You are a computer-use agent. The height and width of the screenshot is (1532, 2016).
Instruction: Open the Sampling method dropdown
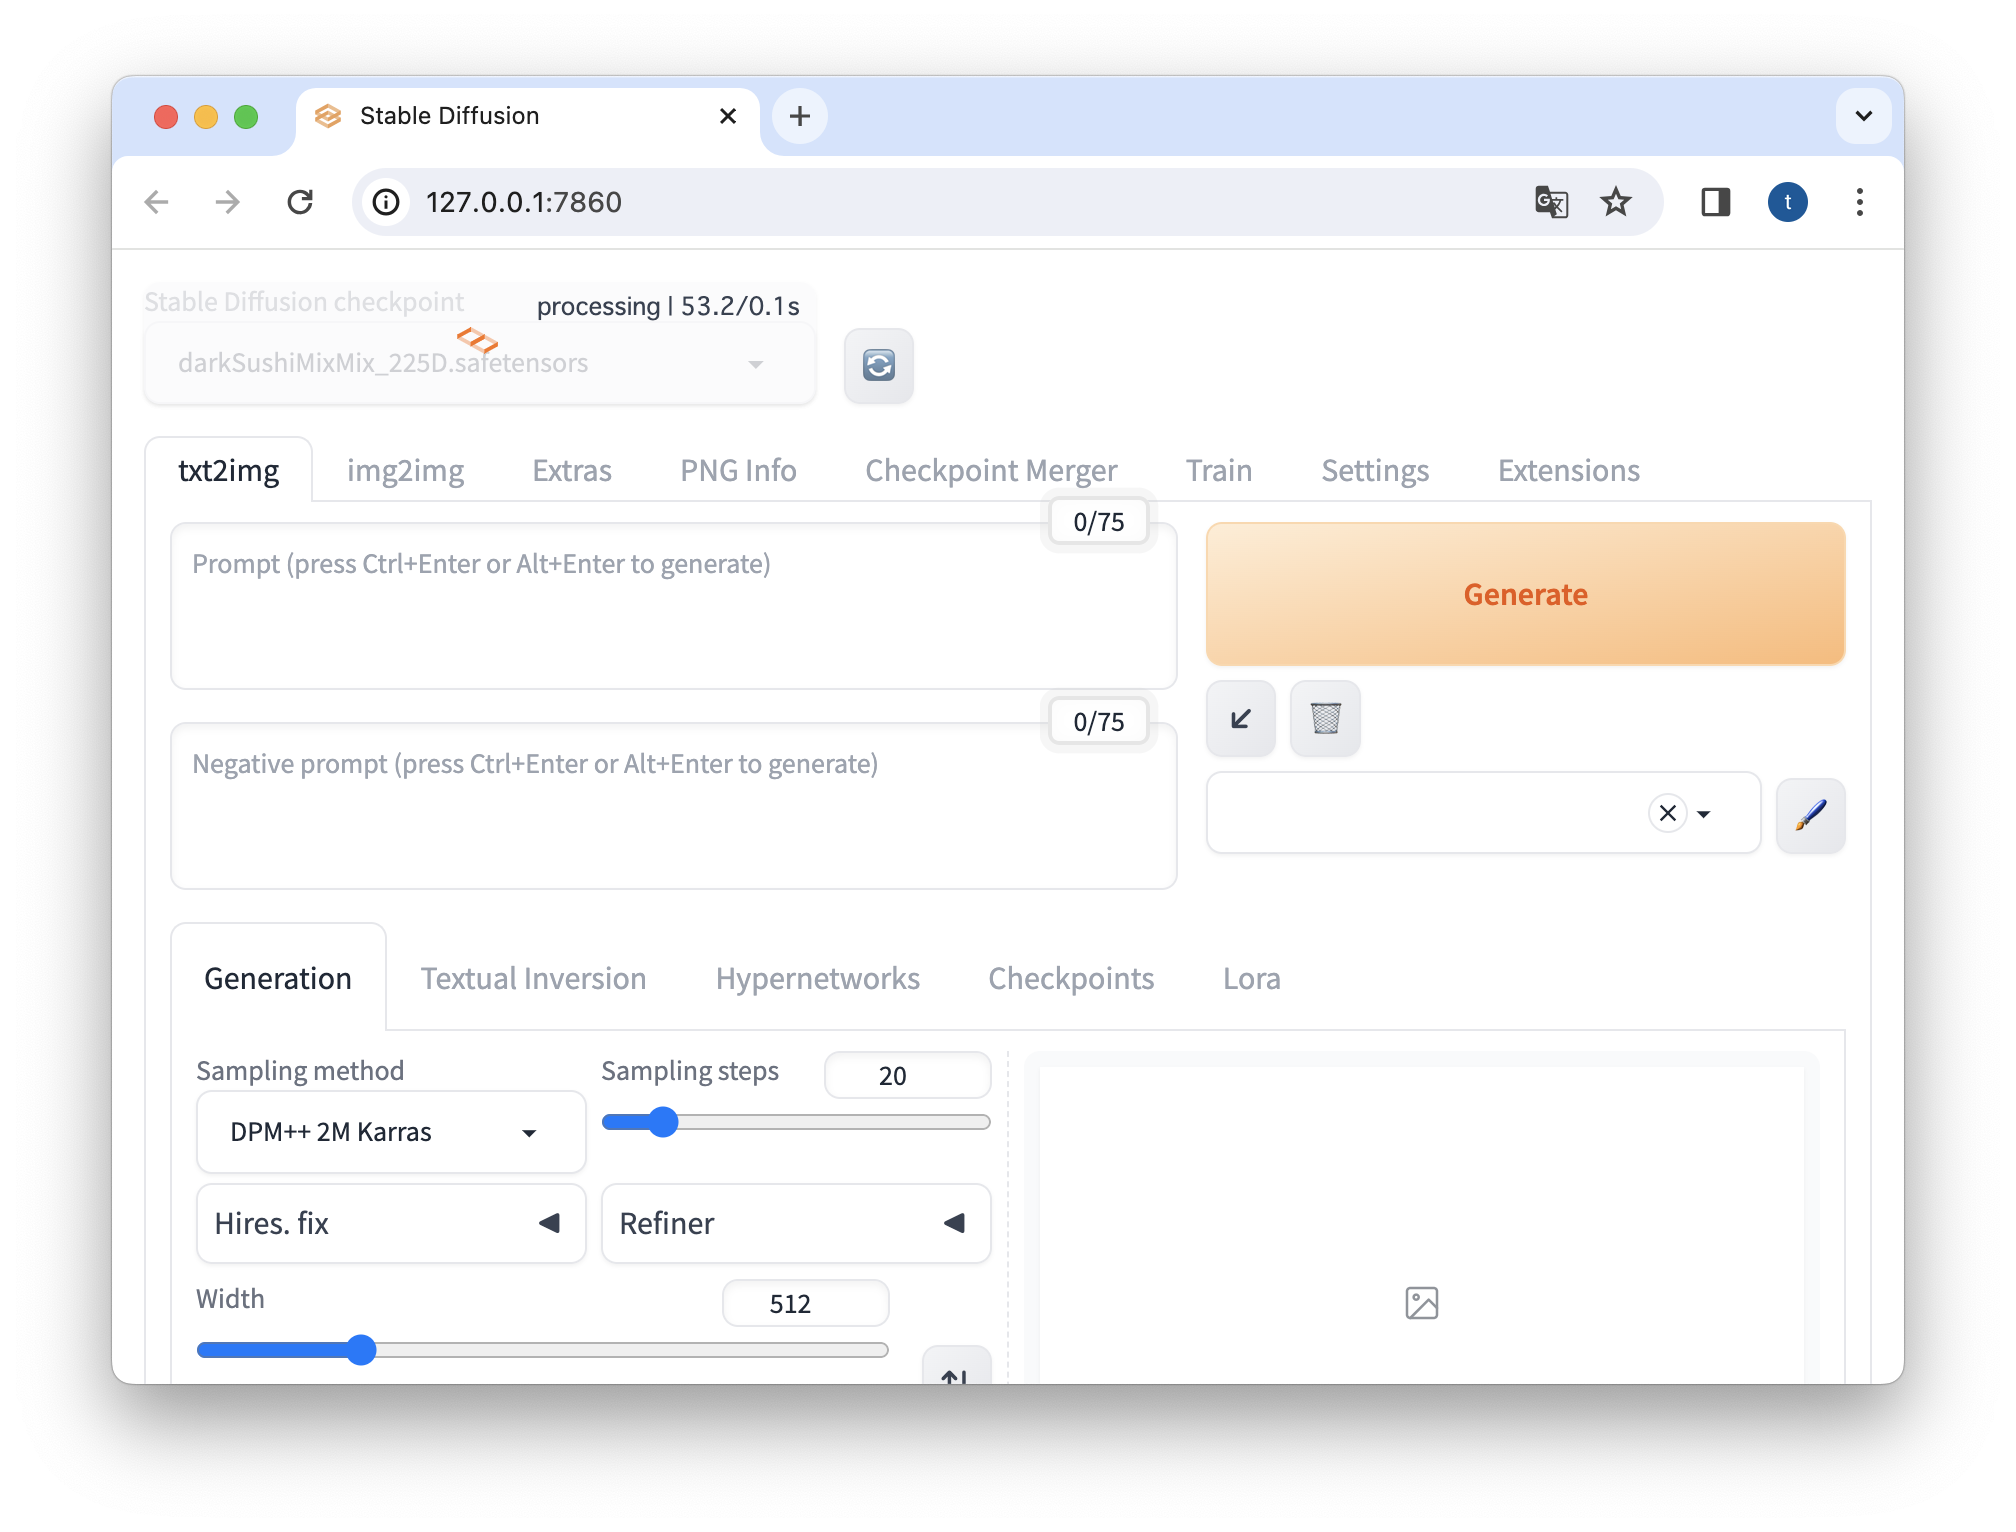click(391, 1132)
